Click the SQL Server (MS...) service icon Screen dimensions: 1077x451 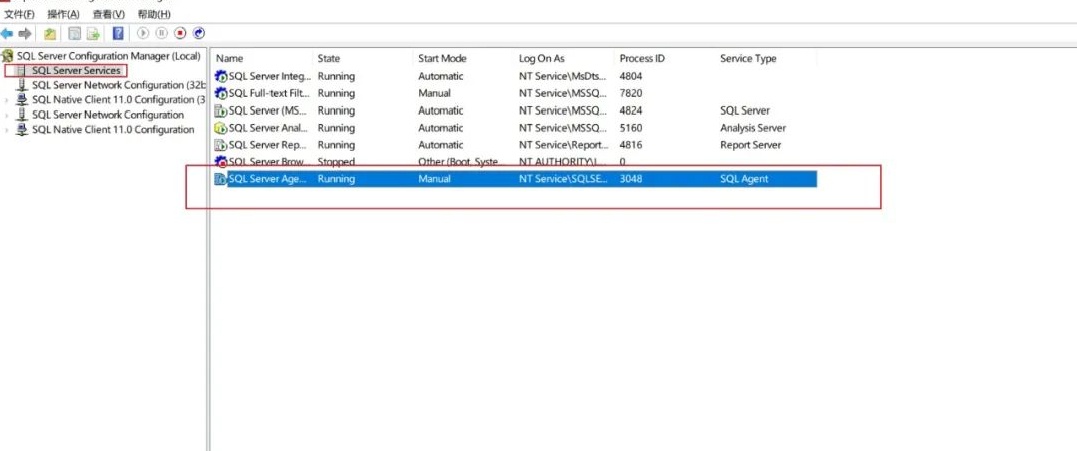pos(221,111)
